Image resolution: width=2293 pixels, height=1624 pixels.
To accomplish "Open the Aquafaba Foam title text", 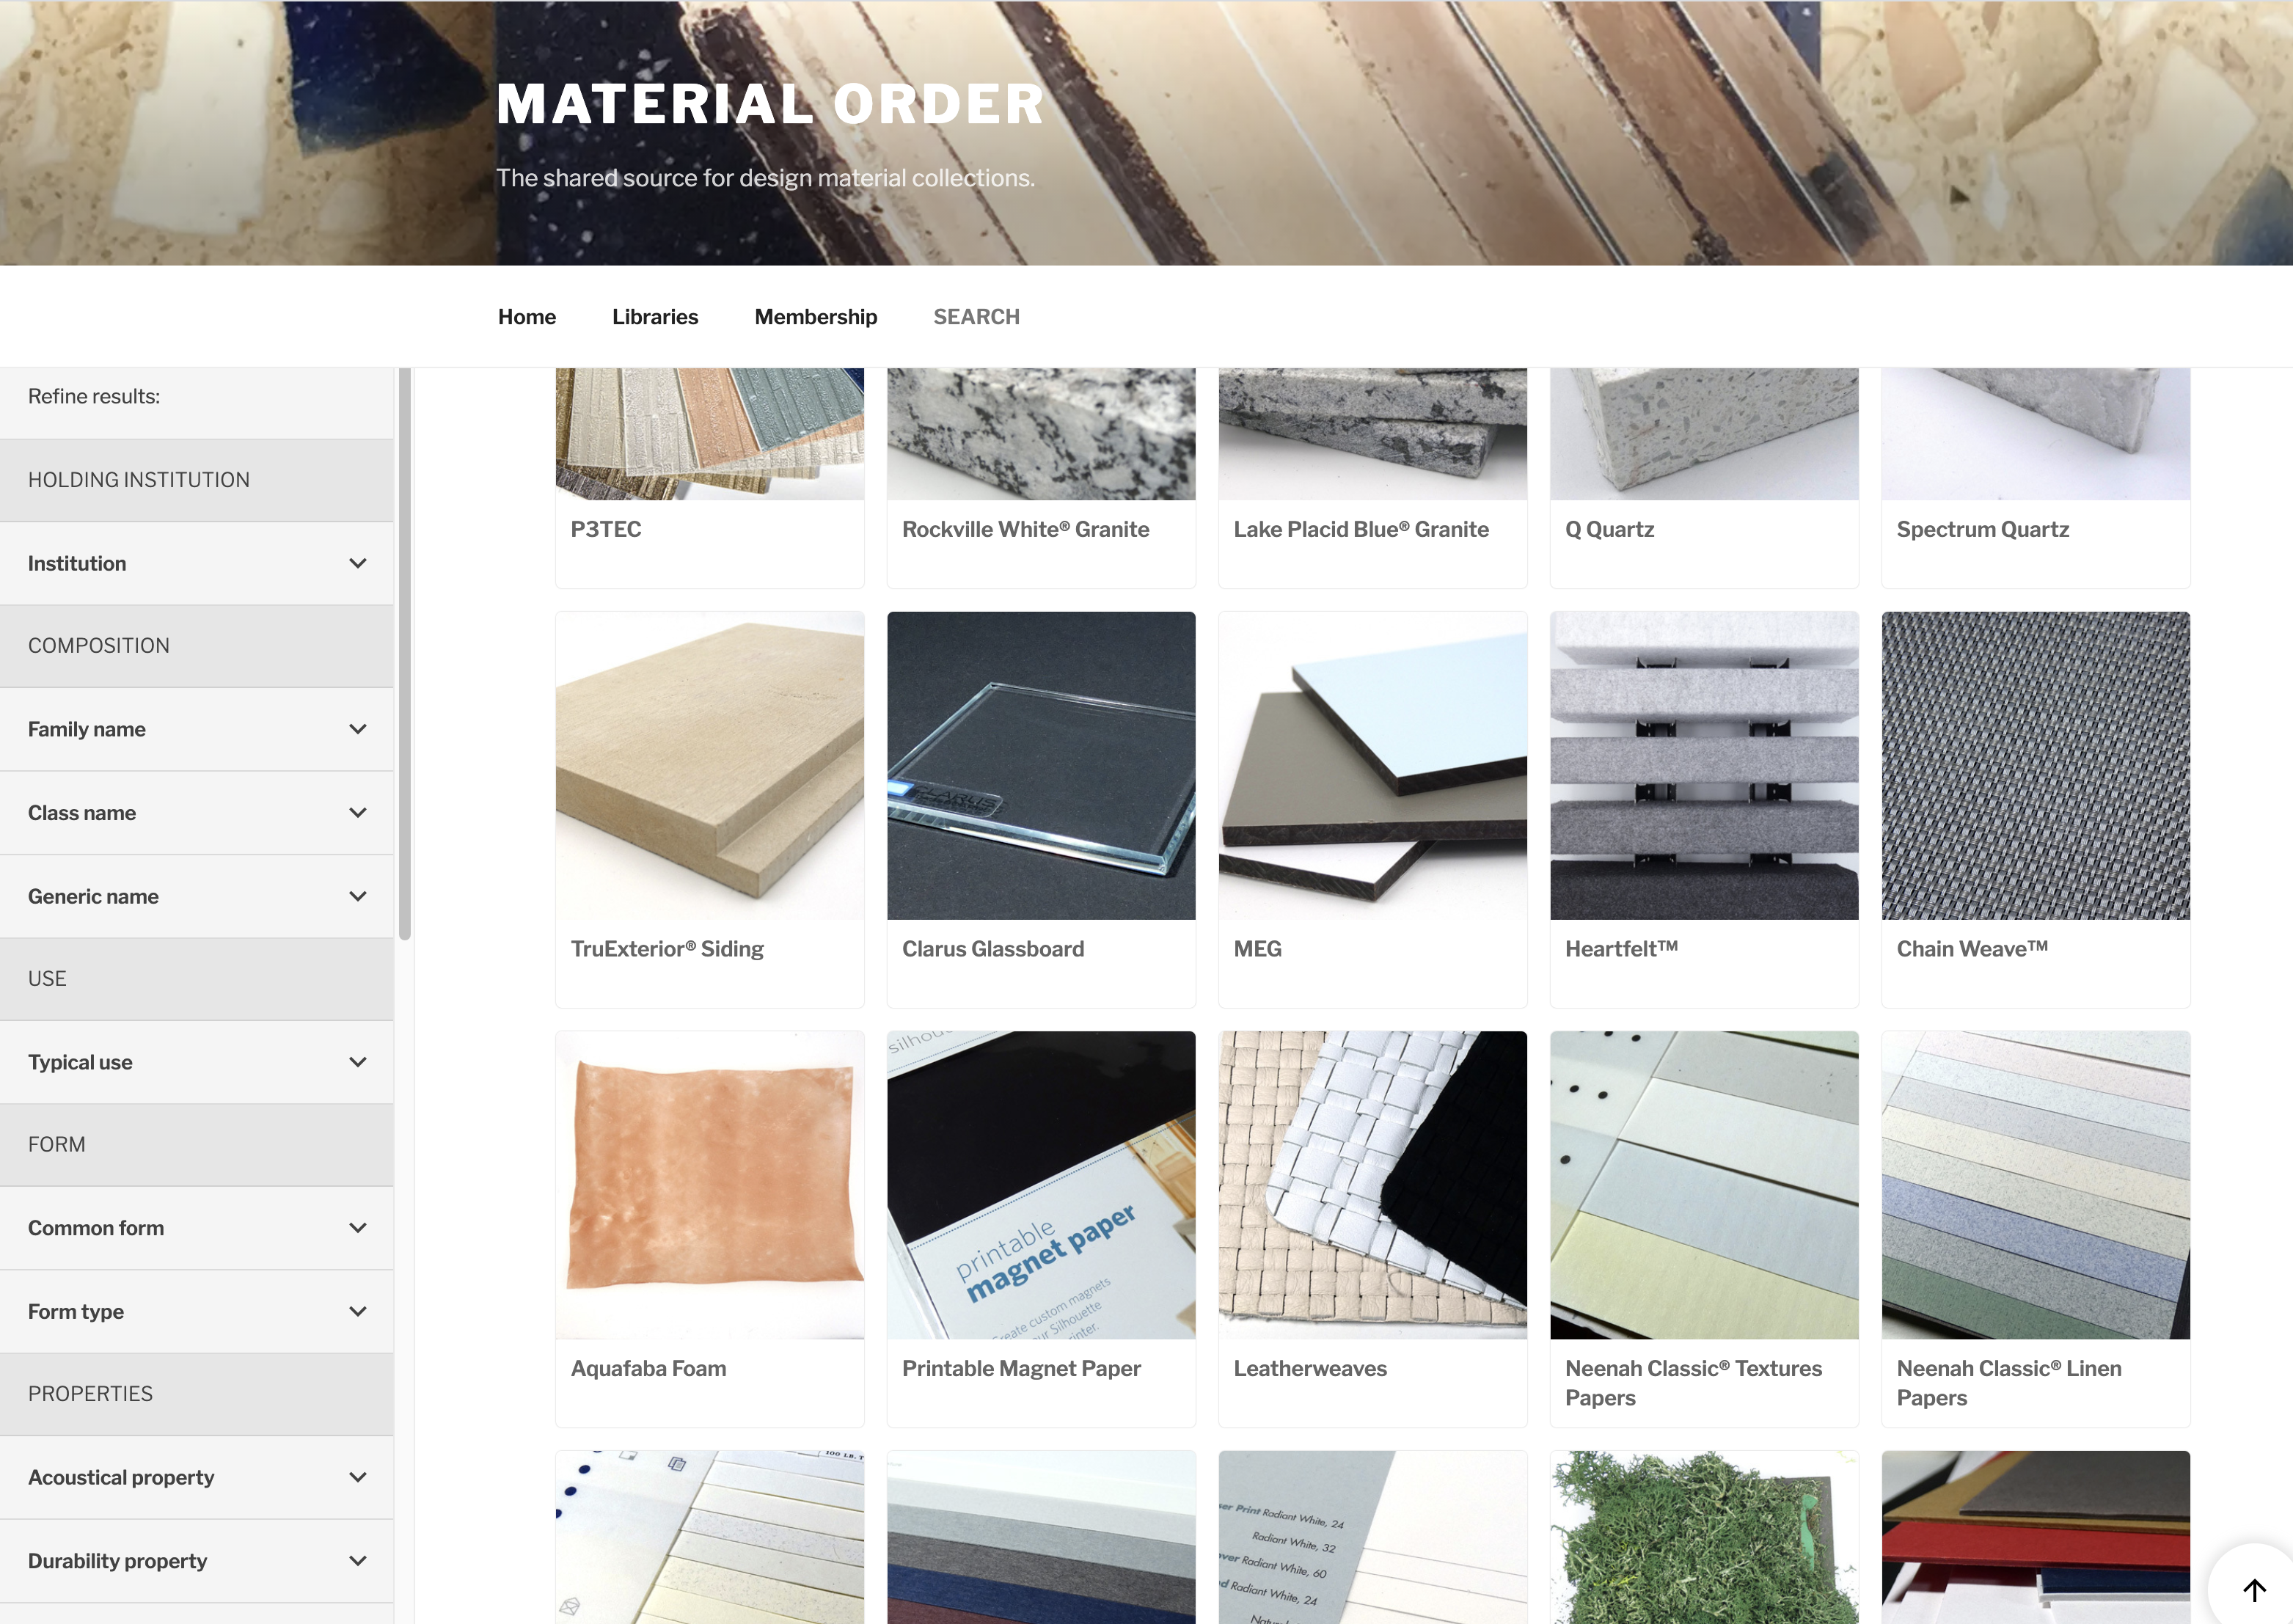I will (648, 1368).
